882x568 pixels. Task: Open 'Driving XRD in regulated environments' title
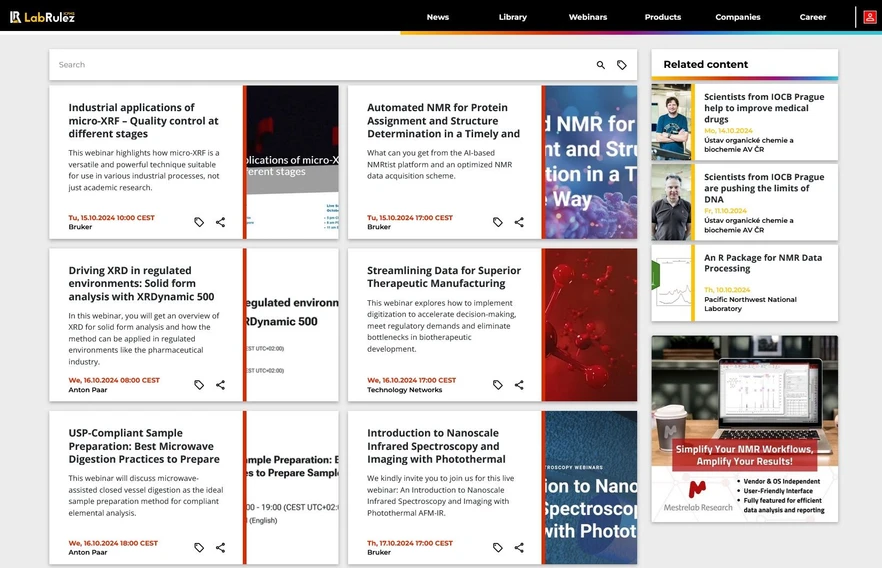[141, 283]
